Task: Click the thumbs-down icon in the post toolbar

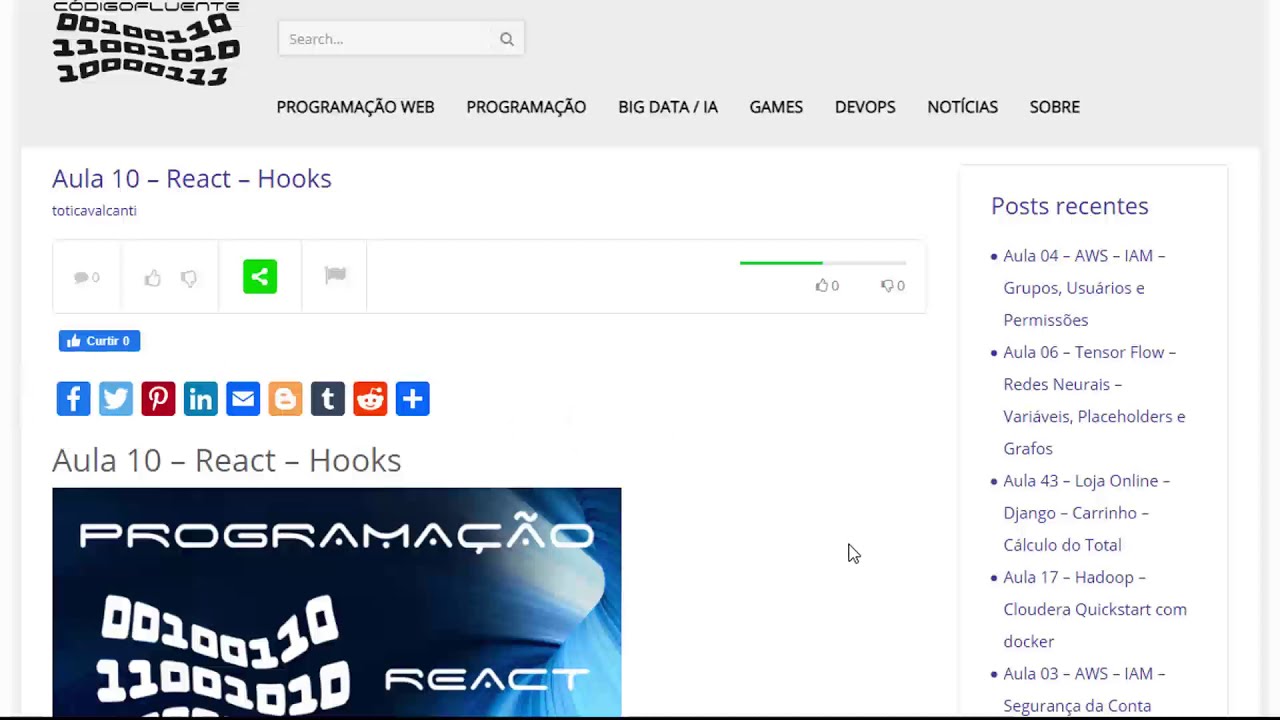Action: coord(189,278)
